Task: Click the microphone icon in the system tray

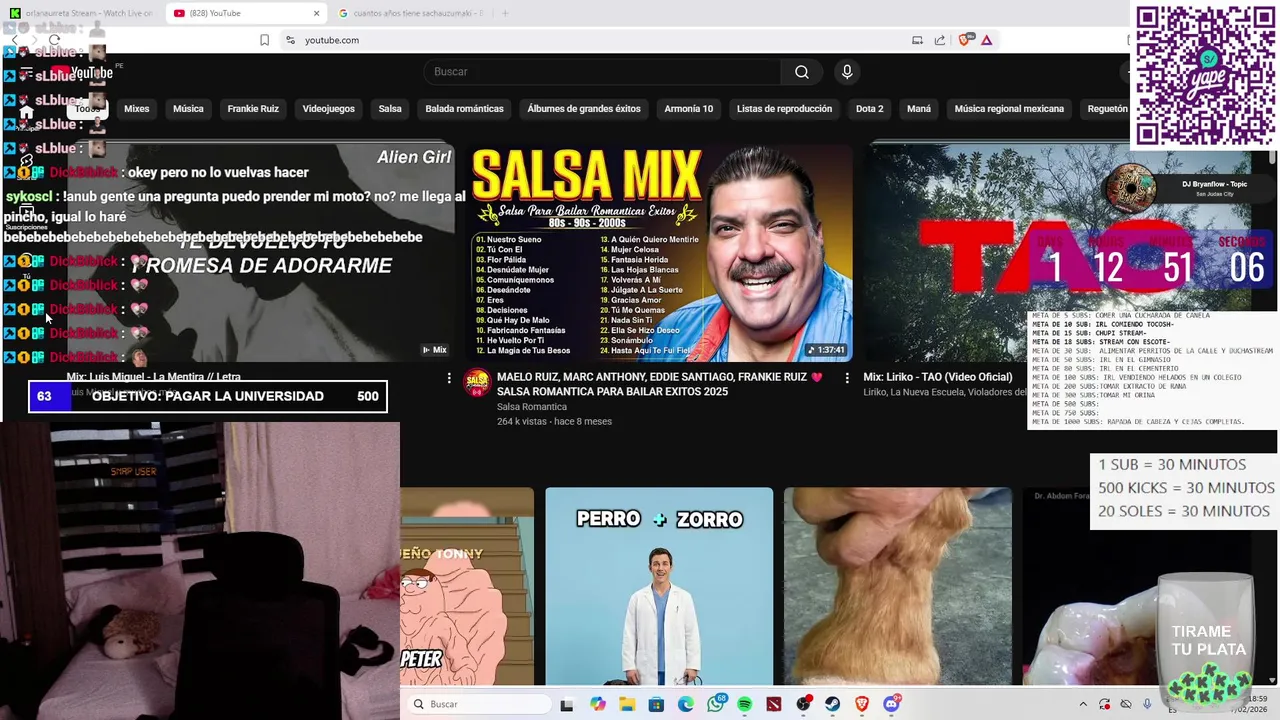Action: pos(1147,705)
